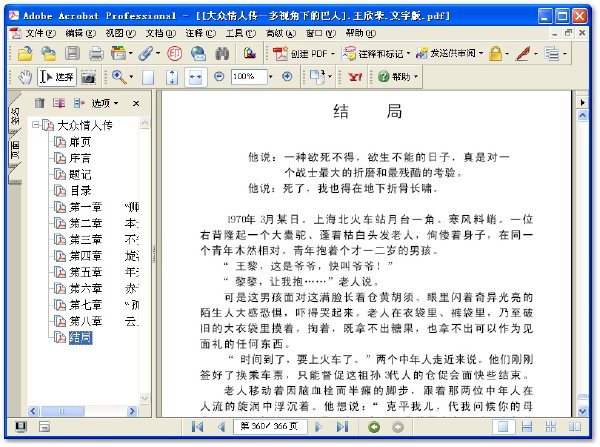Image resolution: width=600 pixels, height=447 pixels.
Task: Select the 第五章 bookmark
Action: pyautogui.click(x=86, y=272)
